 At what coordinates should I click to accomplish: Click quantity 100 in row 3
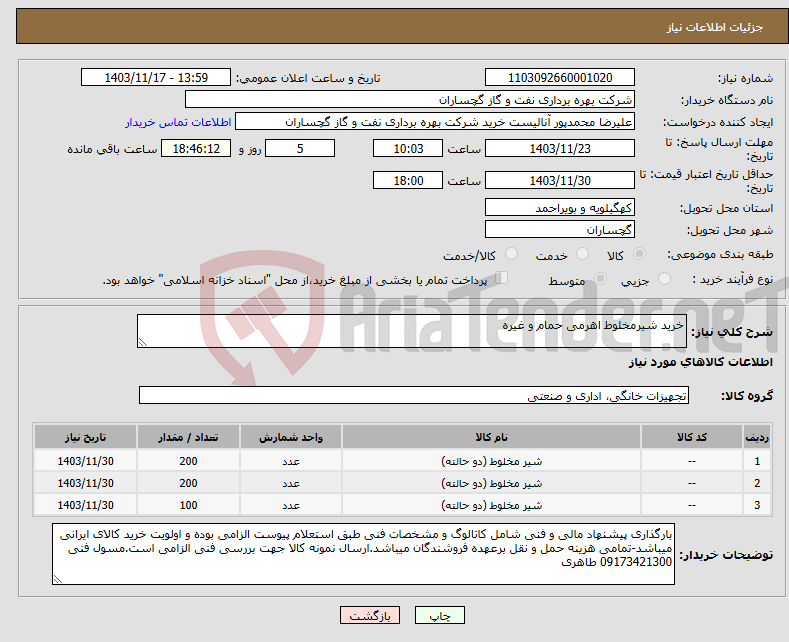click(x=188, y=505)
